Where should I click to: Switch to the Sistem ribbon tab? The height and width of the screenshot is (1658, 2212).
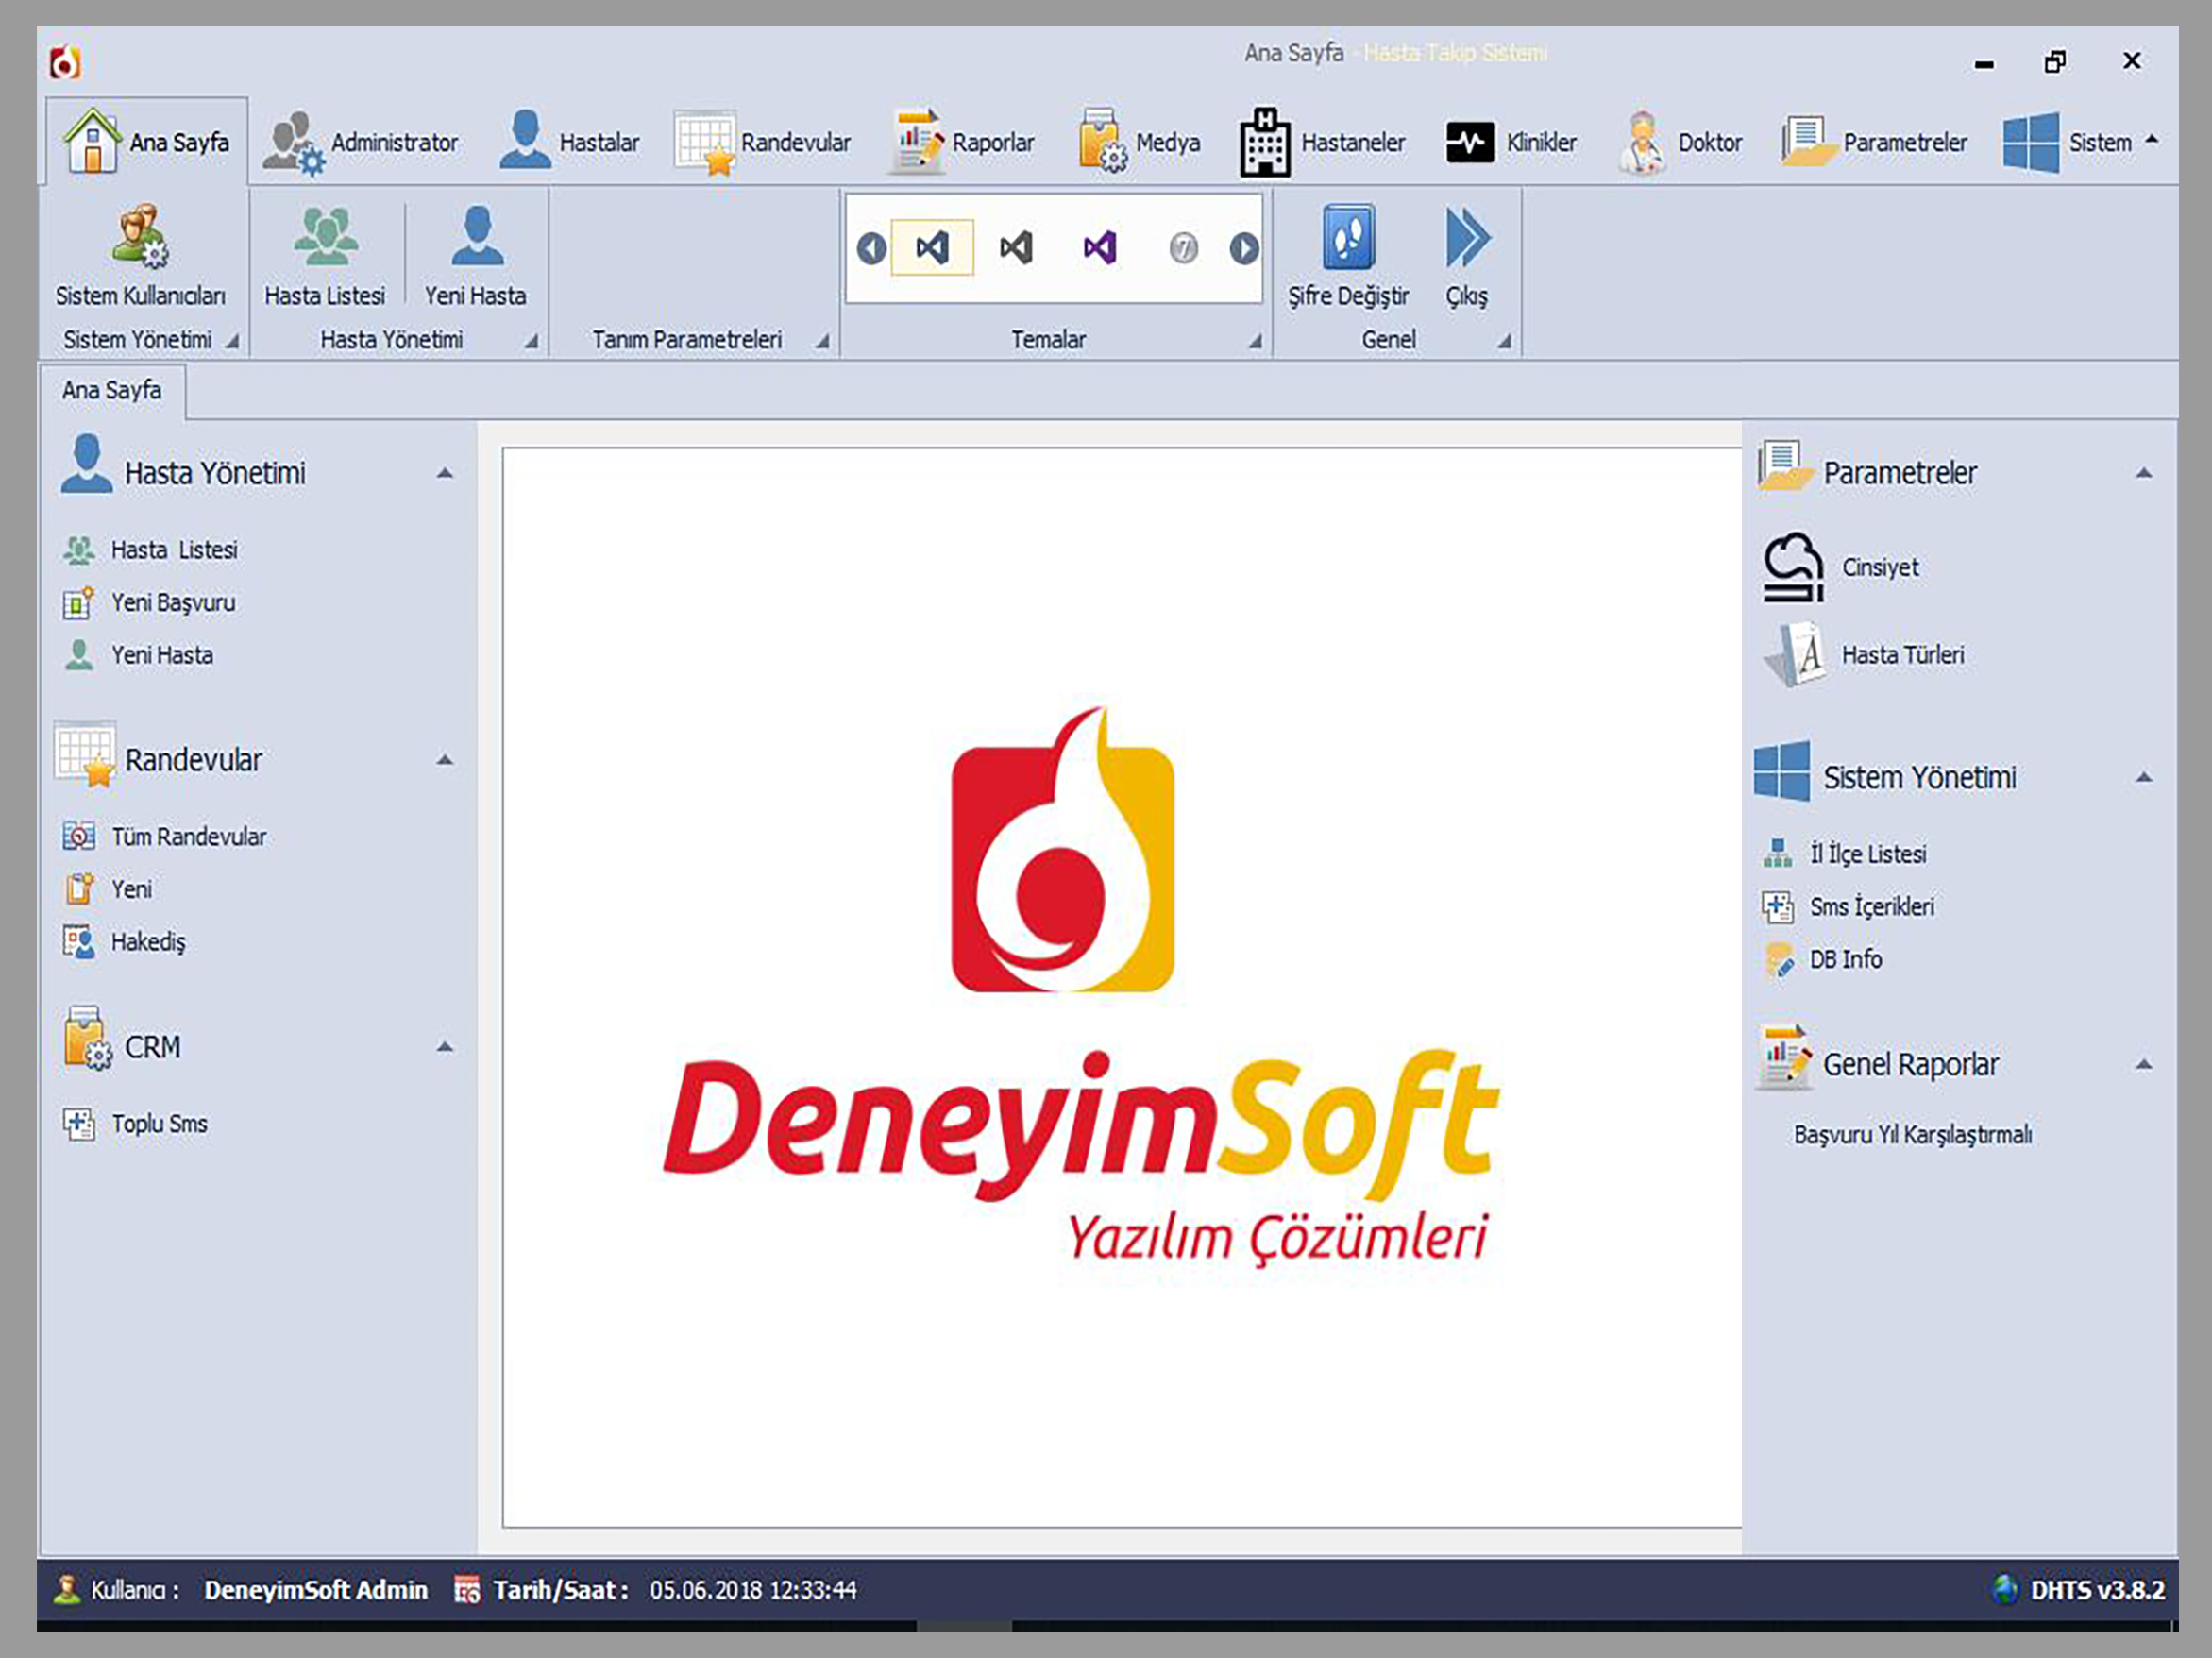point(2068,142)
